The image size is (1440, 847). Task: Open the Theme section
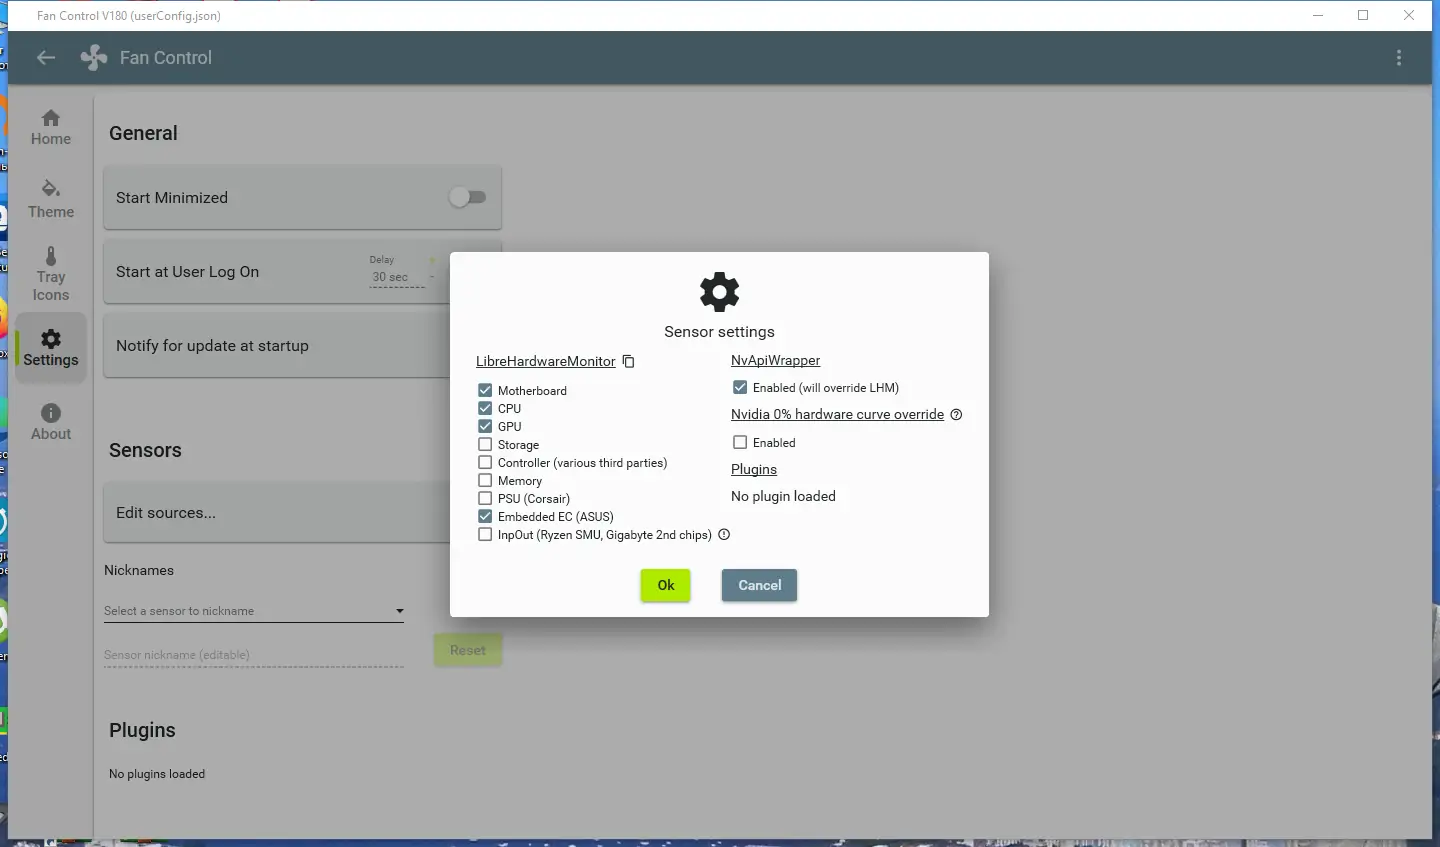51,200
